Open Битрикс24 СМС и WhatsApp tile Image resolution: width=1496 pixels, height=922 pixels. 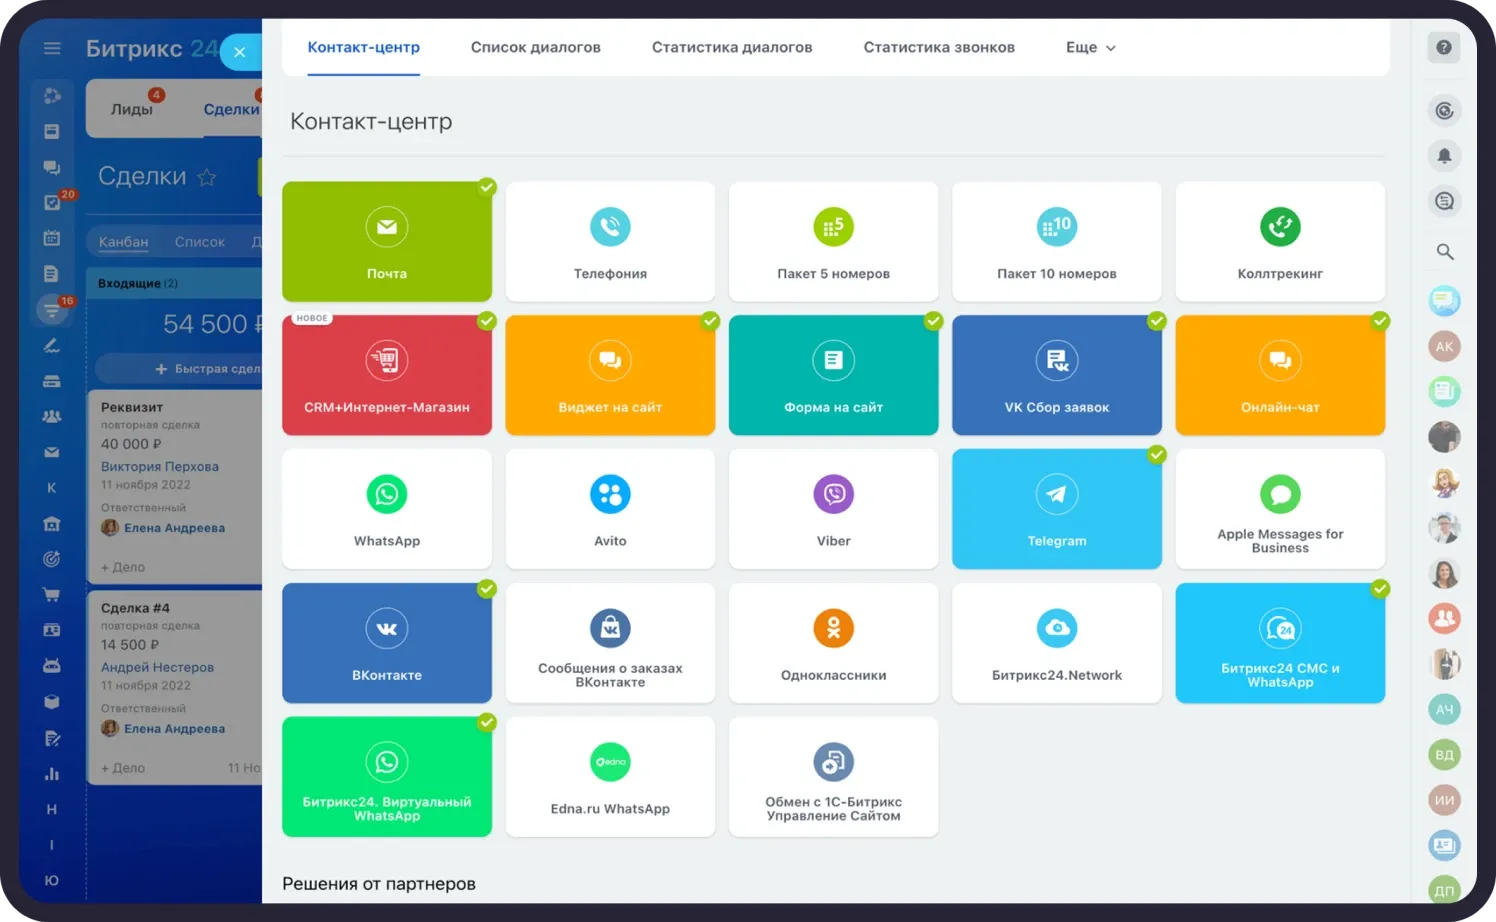pyautogui.click(x=1280, y=643)
